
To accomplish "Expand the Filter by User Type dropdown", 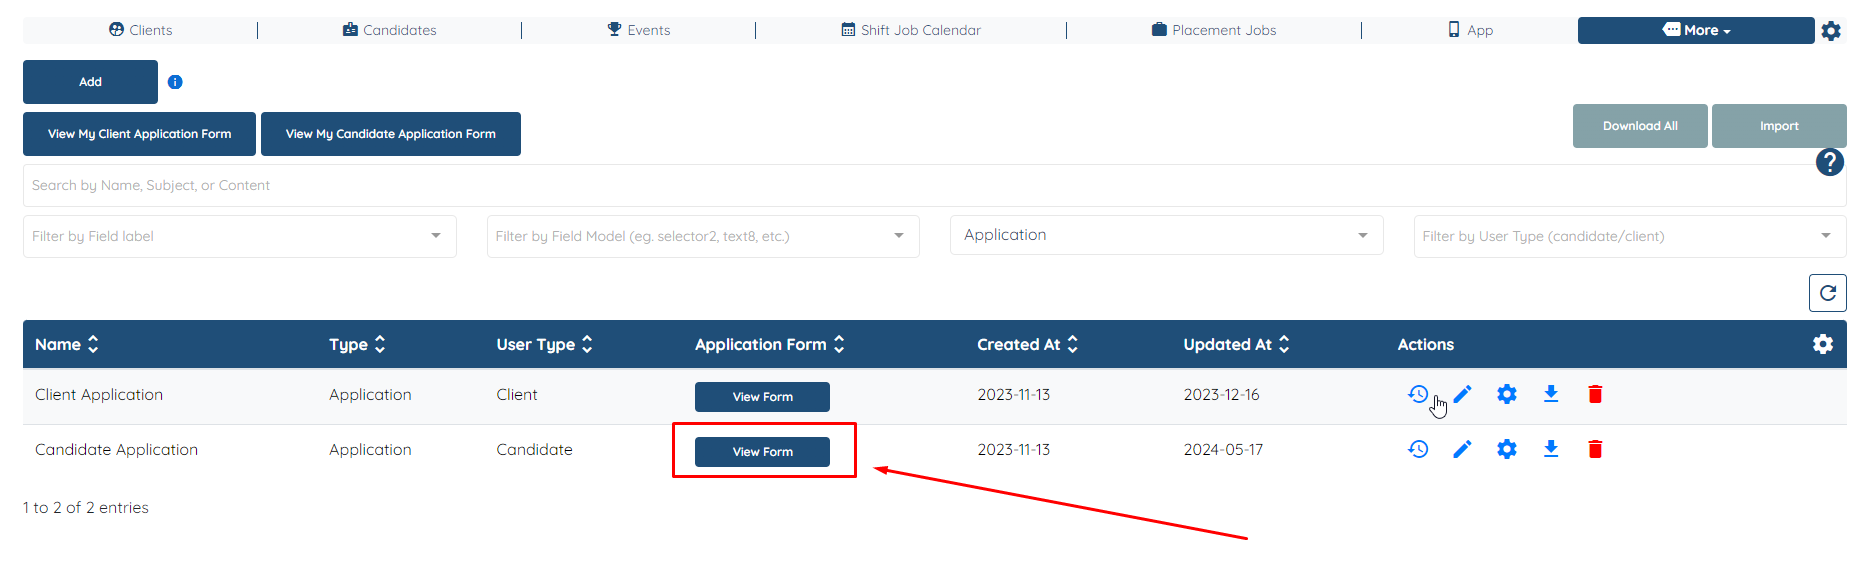I will tap(1630, 236).
